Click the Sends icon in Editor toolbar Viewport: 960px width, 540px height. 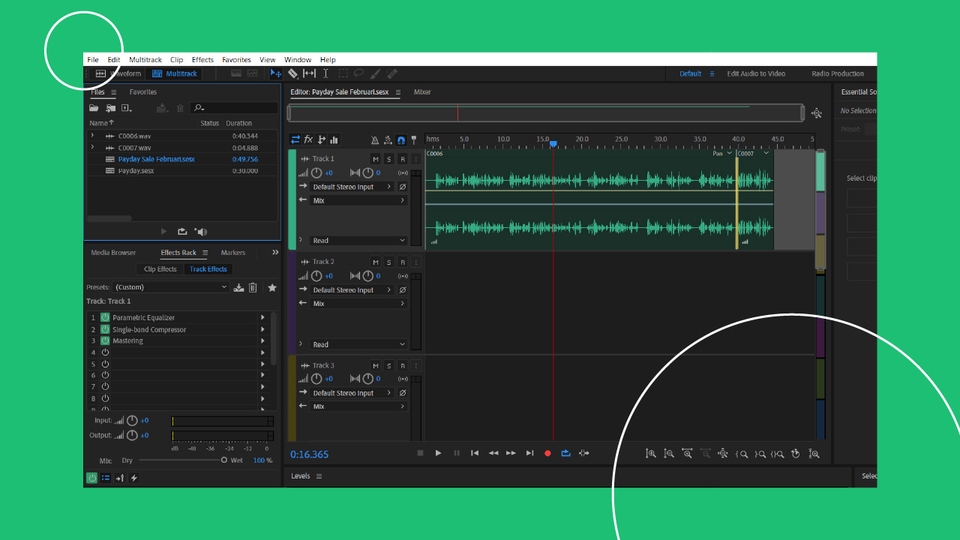[x=321, y=140]
